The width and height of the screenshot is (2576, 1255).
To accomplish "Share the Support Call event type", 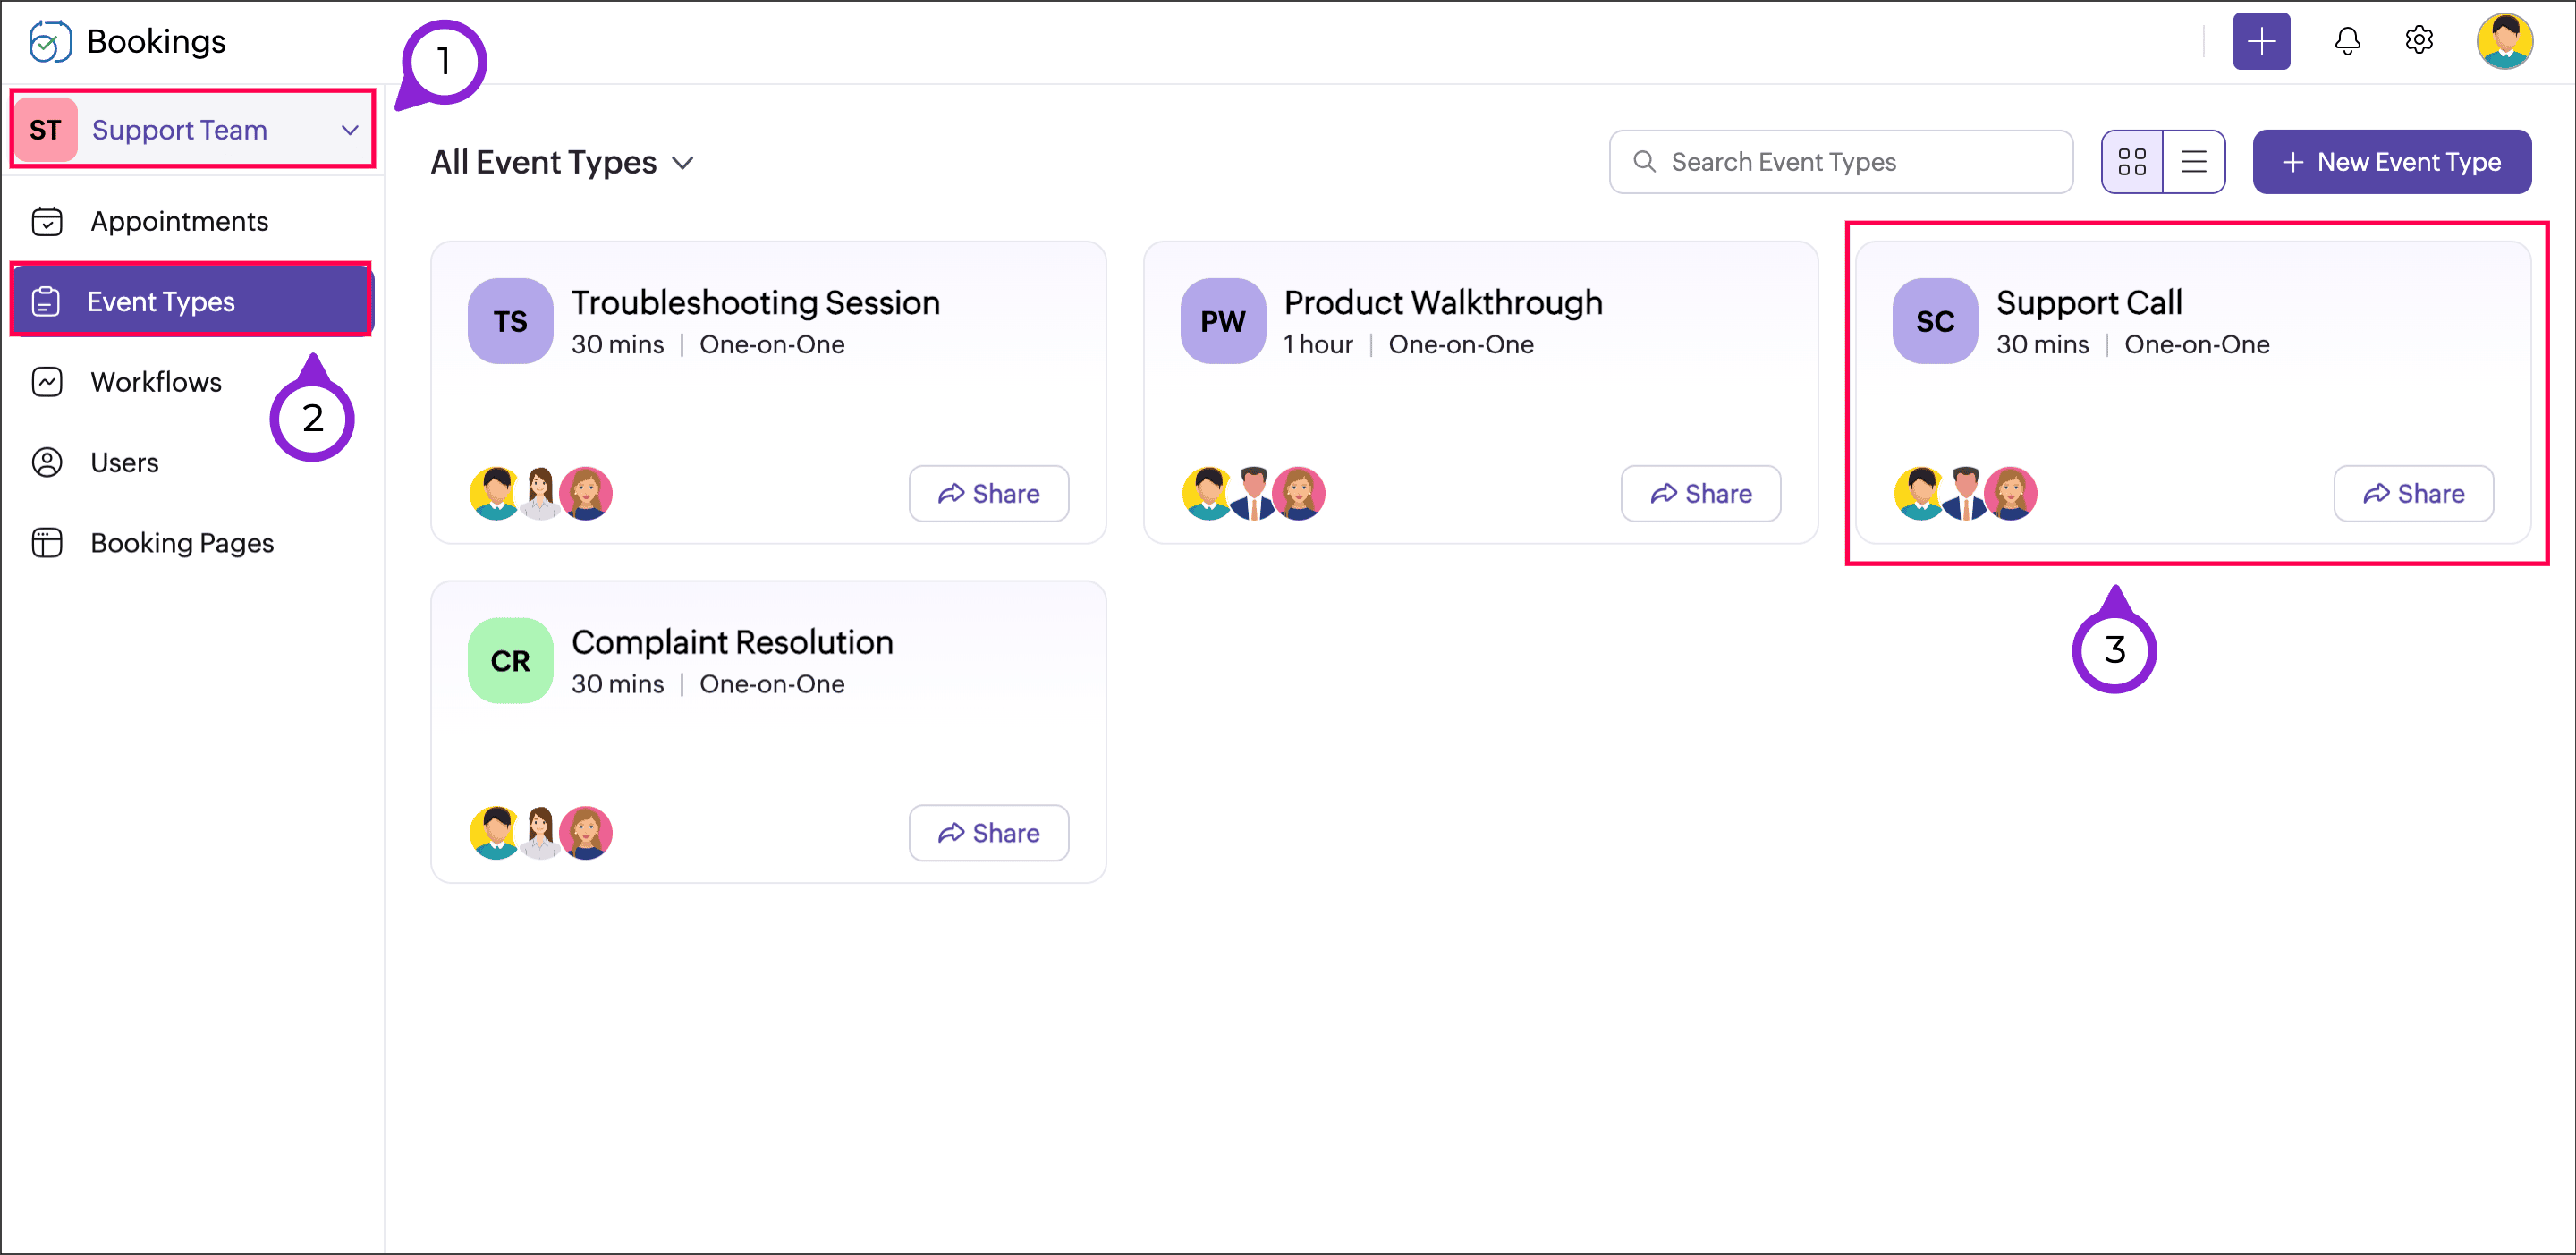I will tap(2412, 493).
